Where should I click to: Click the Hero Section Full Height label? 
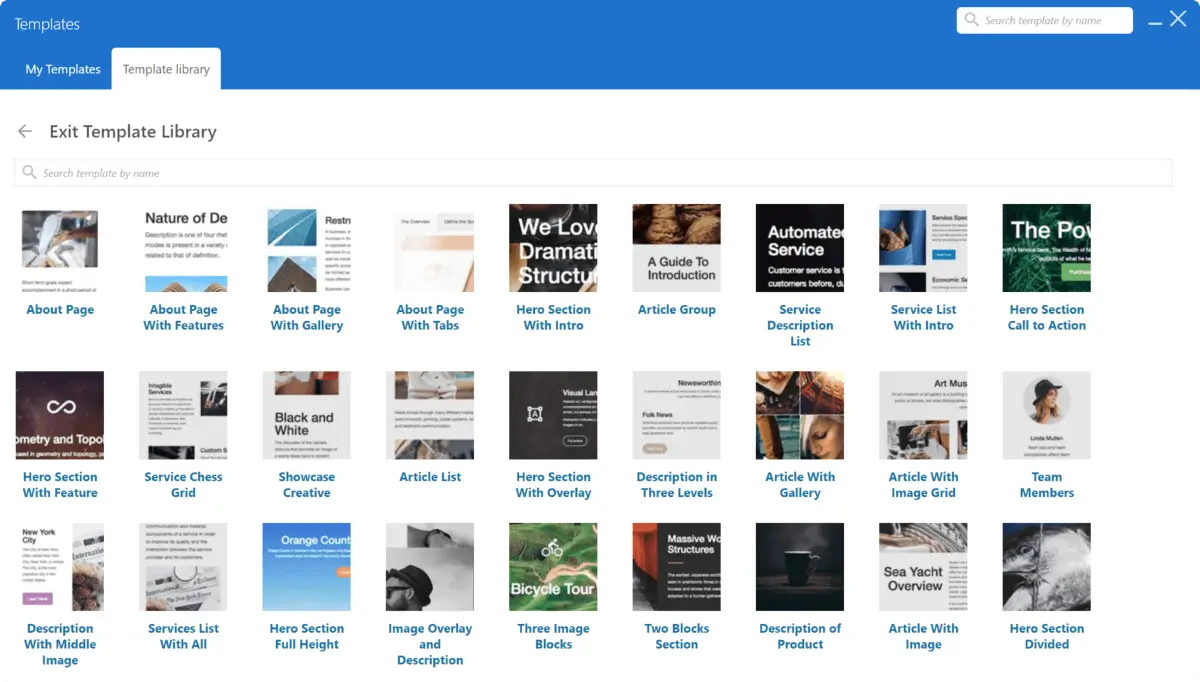point(307,636)
